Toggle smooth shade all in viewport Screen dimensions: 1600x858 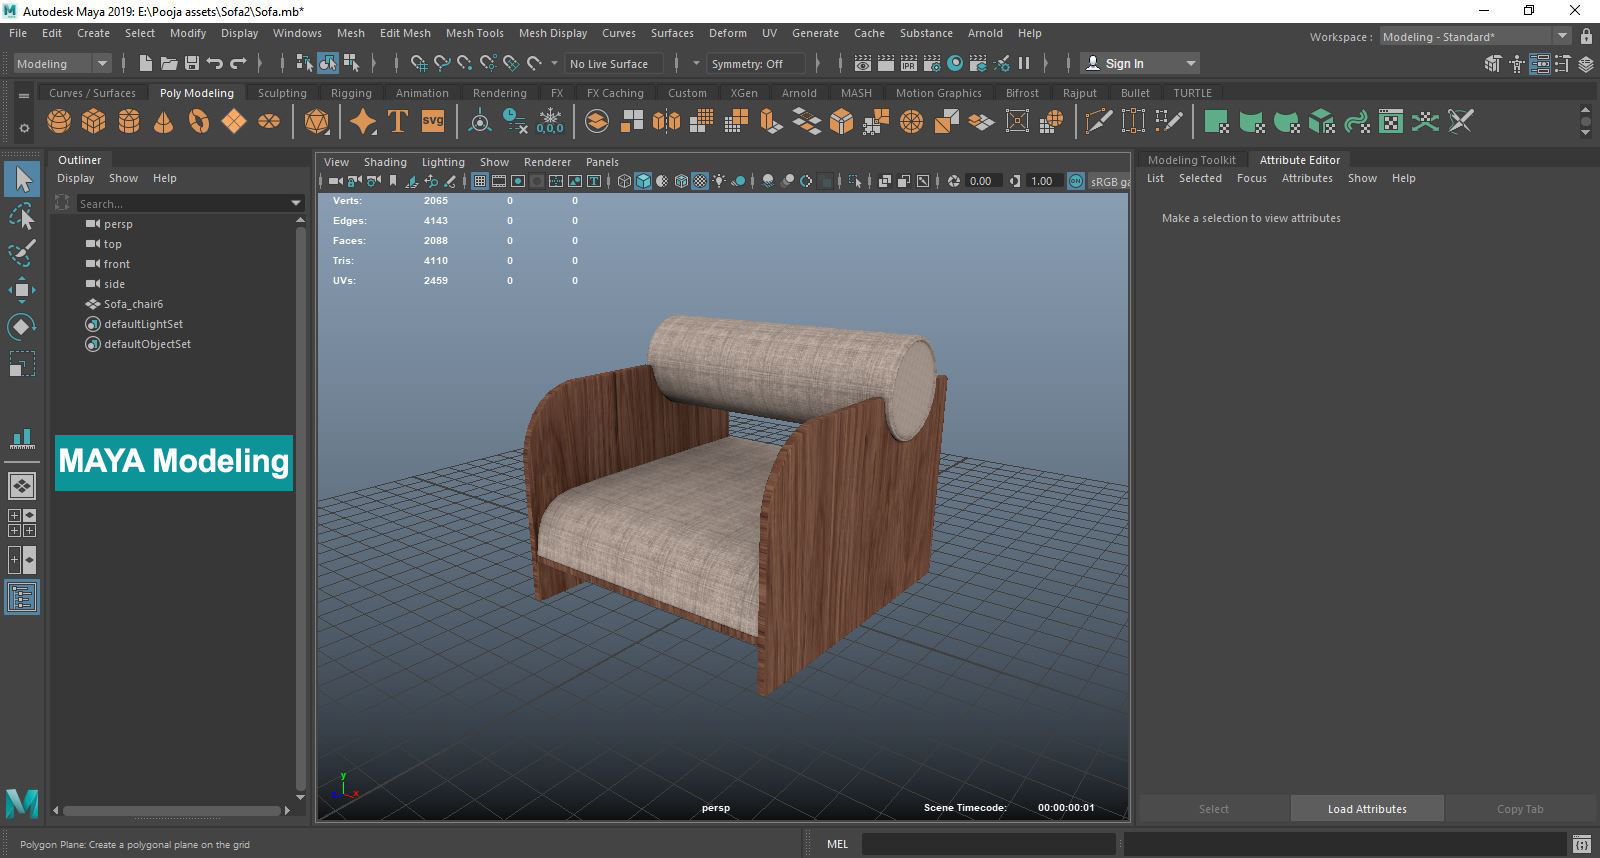pos(643,181)
